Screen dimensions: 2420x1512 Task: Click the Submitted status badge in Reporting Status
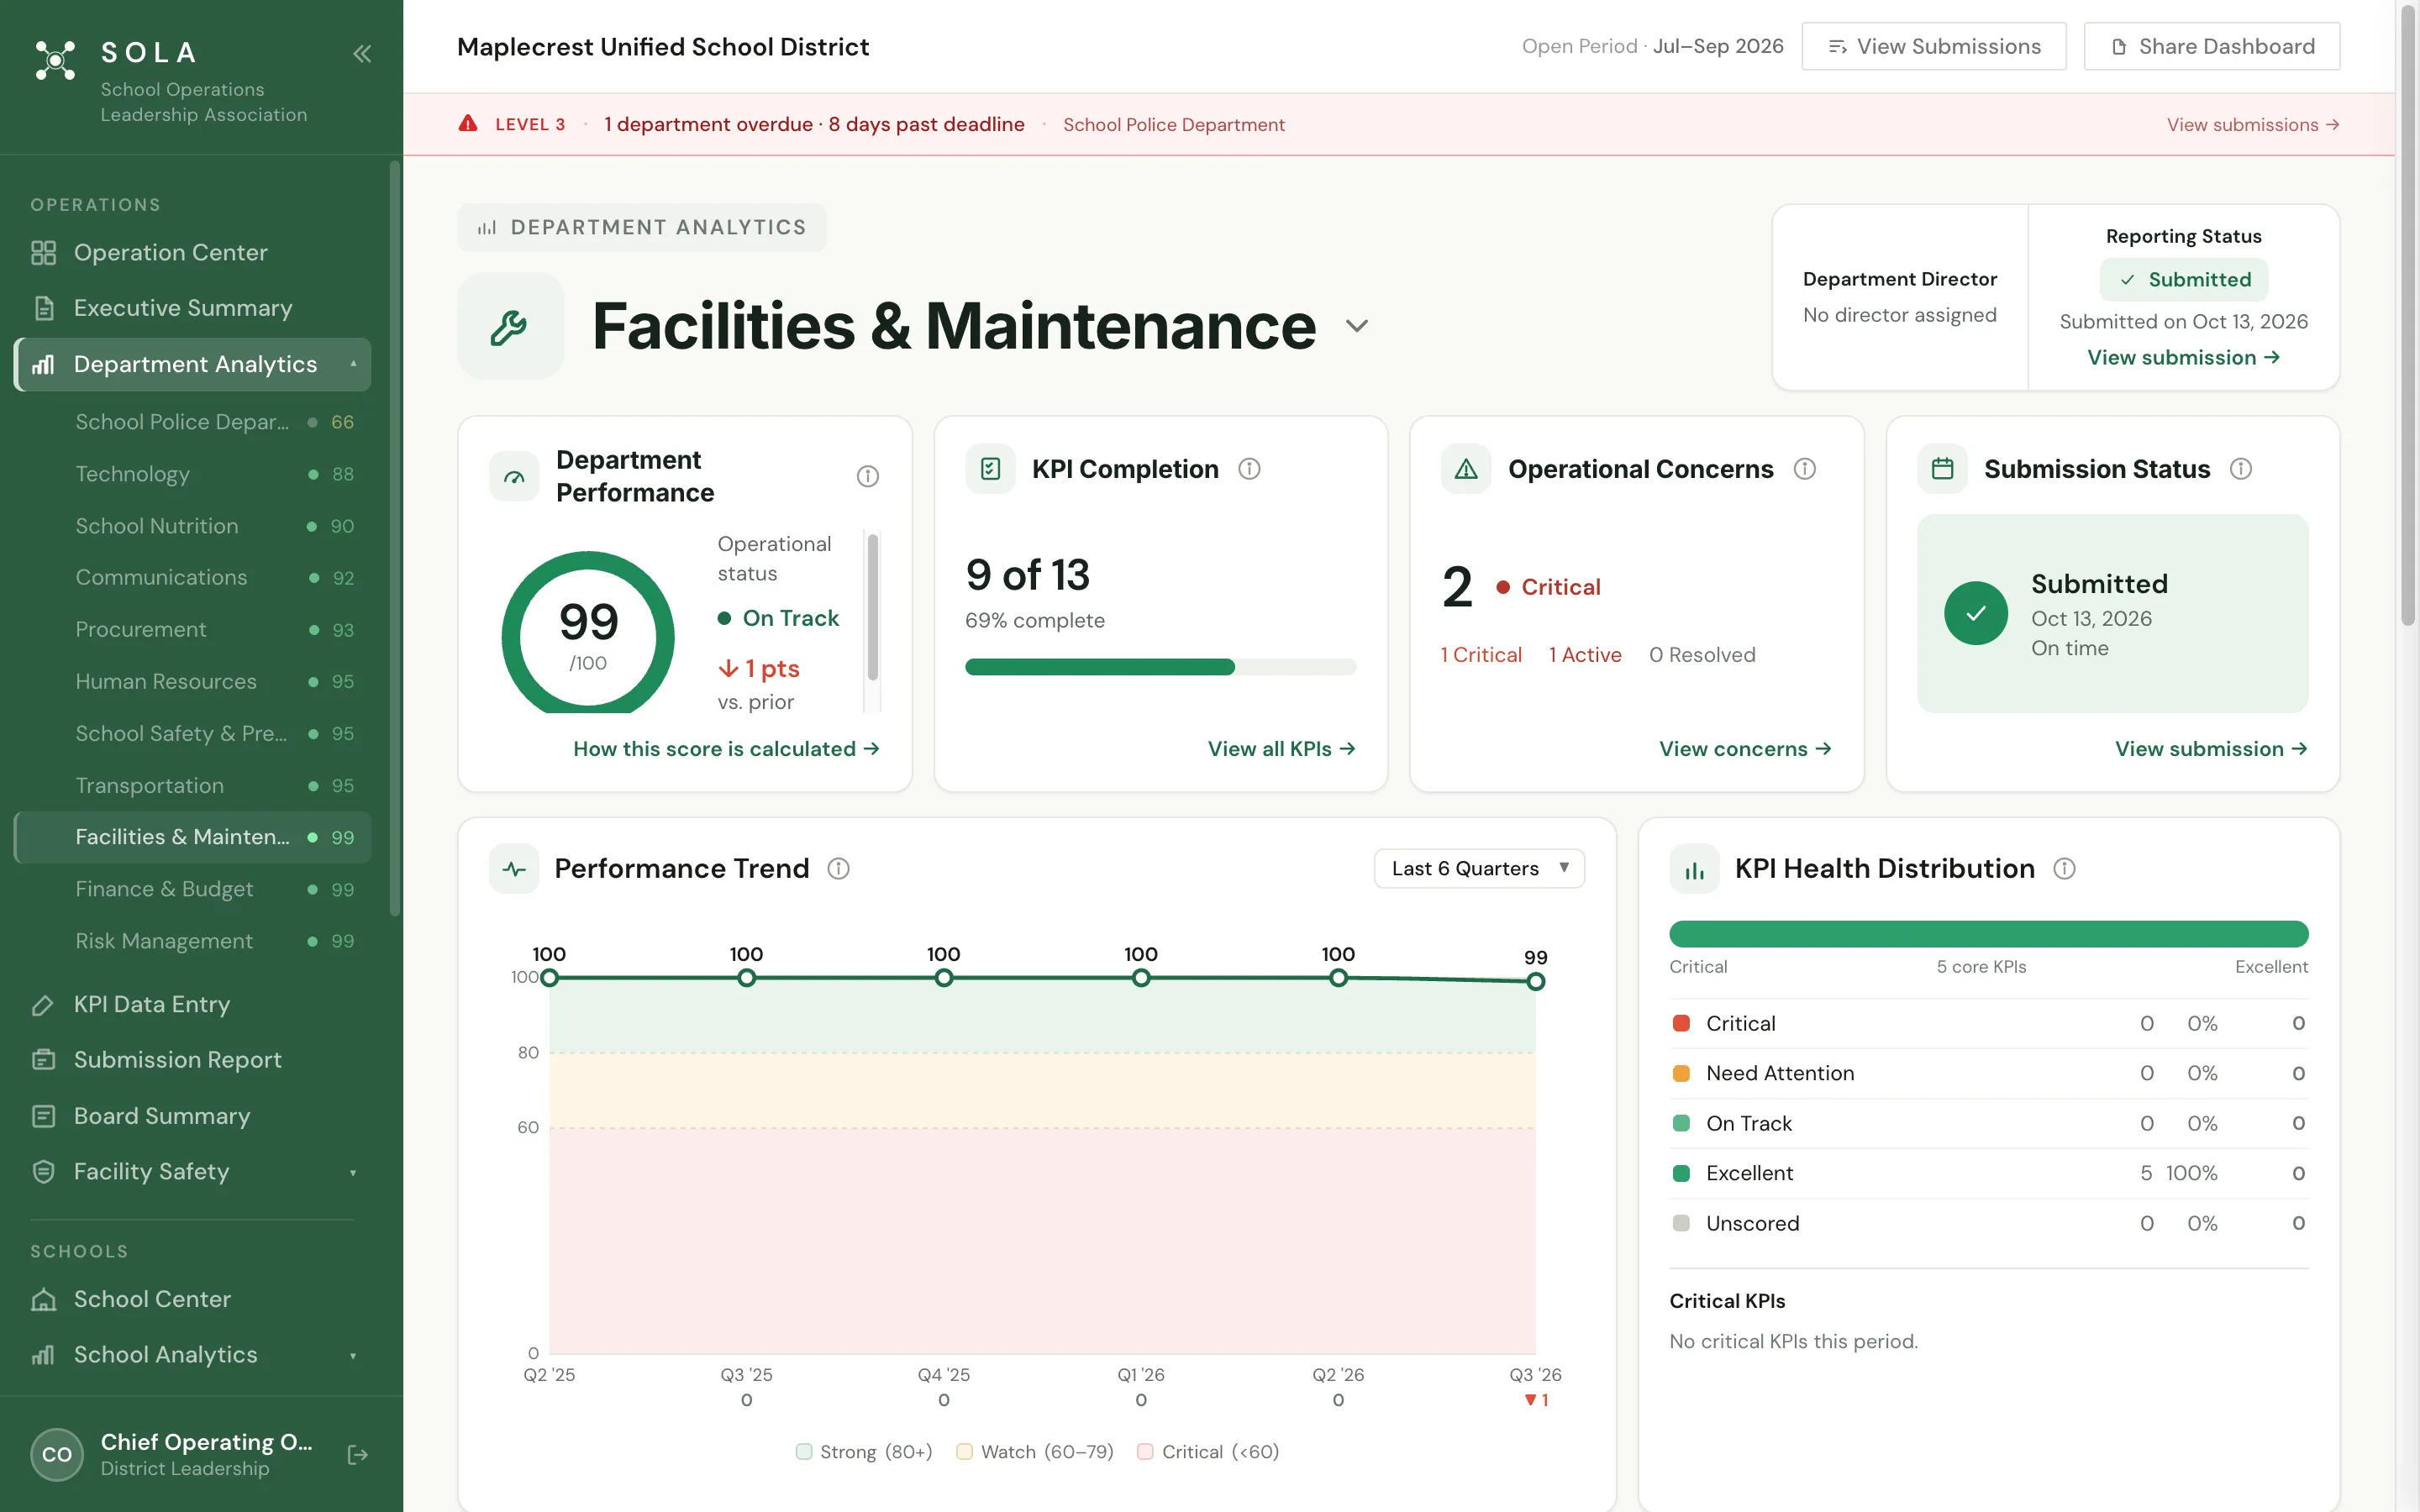pyautogui.click(x=2184, y=280)
